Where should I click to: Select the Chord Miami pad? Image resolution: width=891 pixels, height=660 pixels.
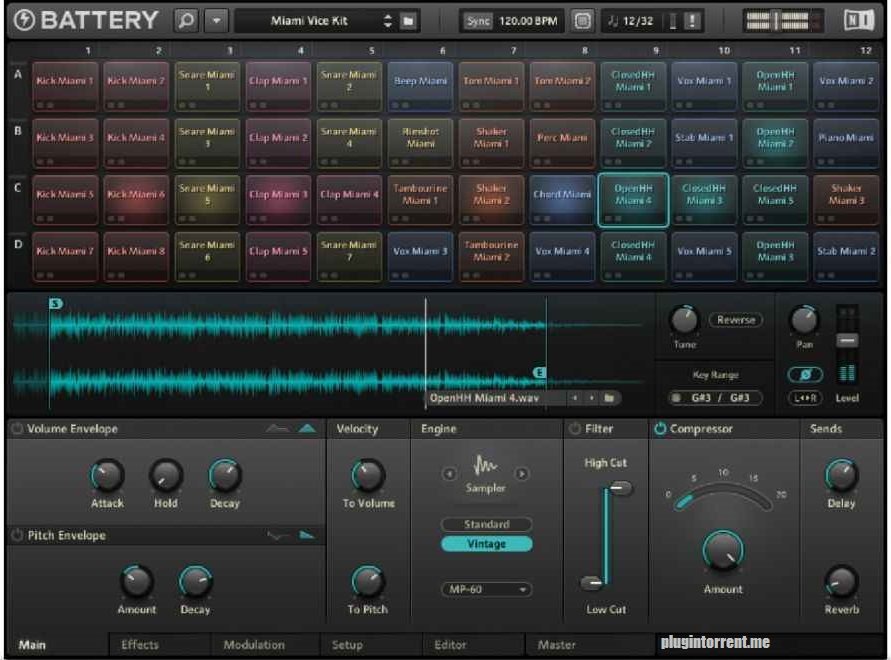pyautogui.click(x=562, y=200)
